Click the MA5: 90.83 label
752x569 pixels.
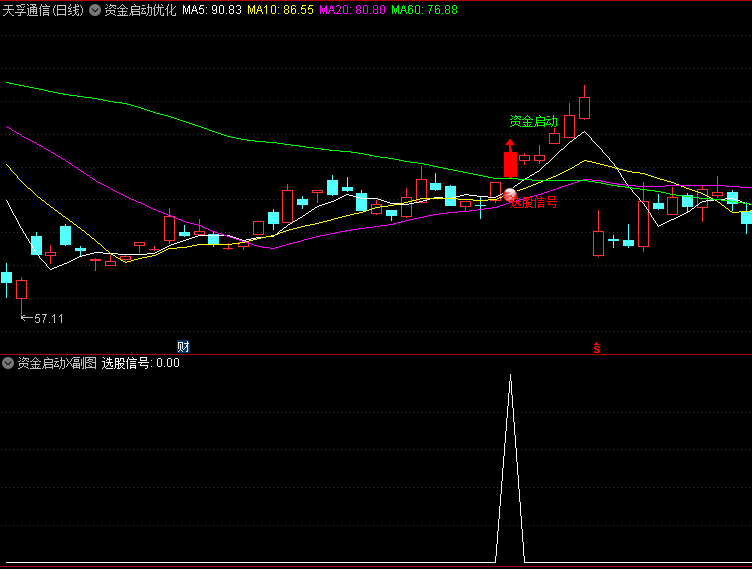pyautogui.click(x=212, y=10)
